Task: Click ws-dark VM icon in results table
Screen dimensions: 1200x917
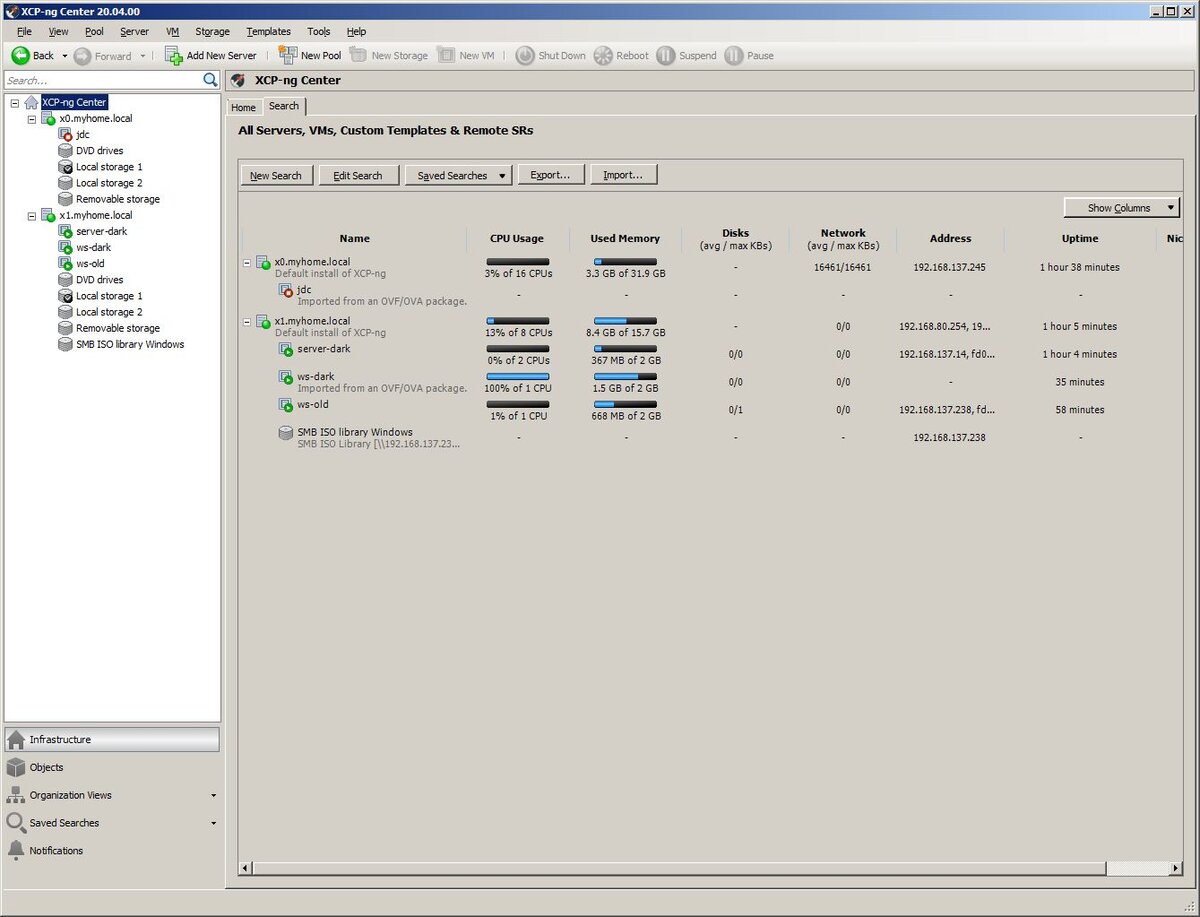Action: pos(285,377)
